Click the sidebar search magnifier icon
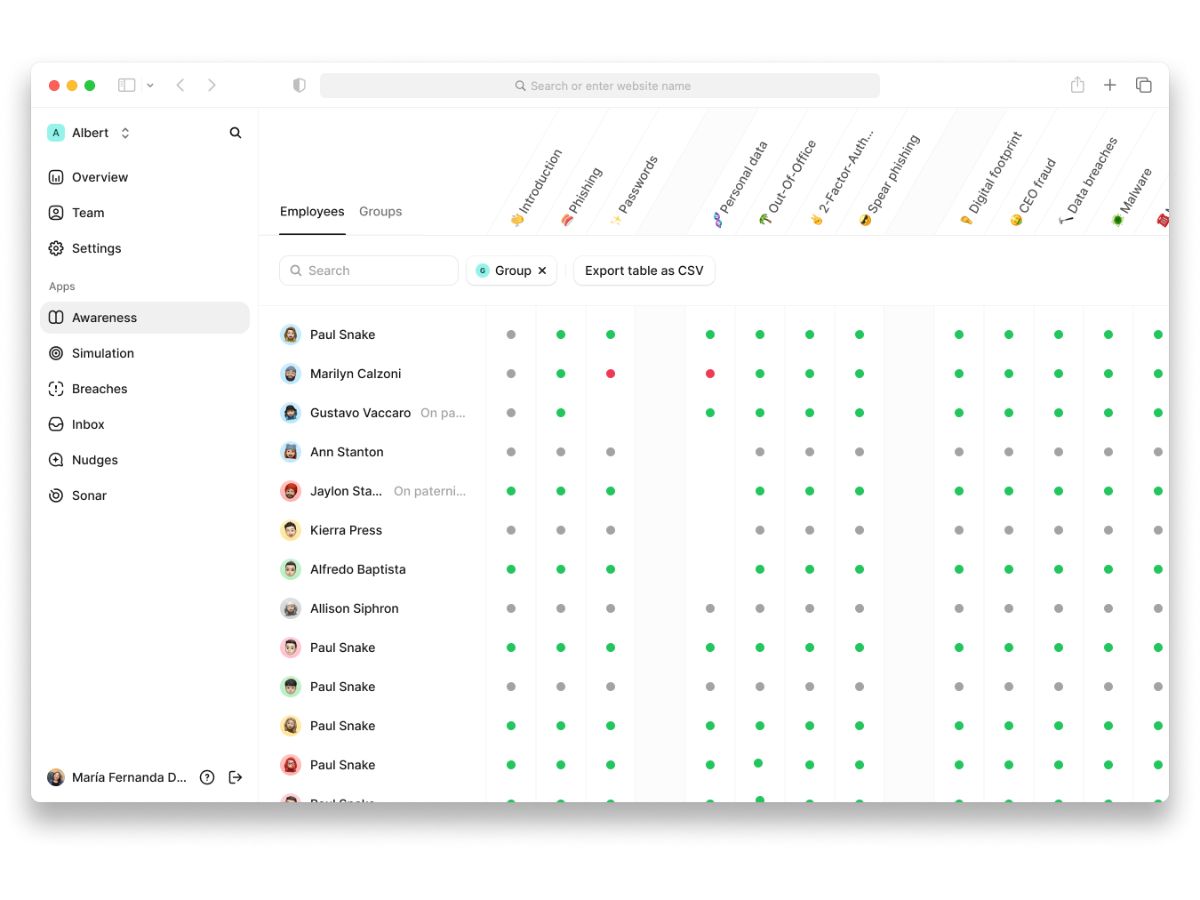Screen dimensions: 1200x900 point(235,133)
